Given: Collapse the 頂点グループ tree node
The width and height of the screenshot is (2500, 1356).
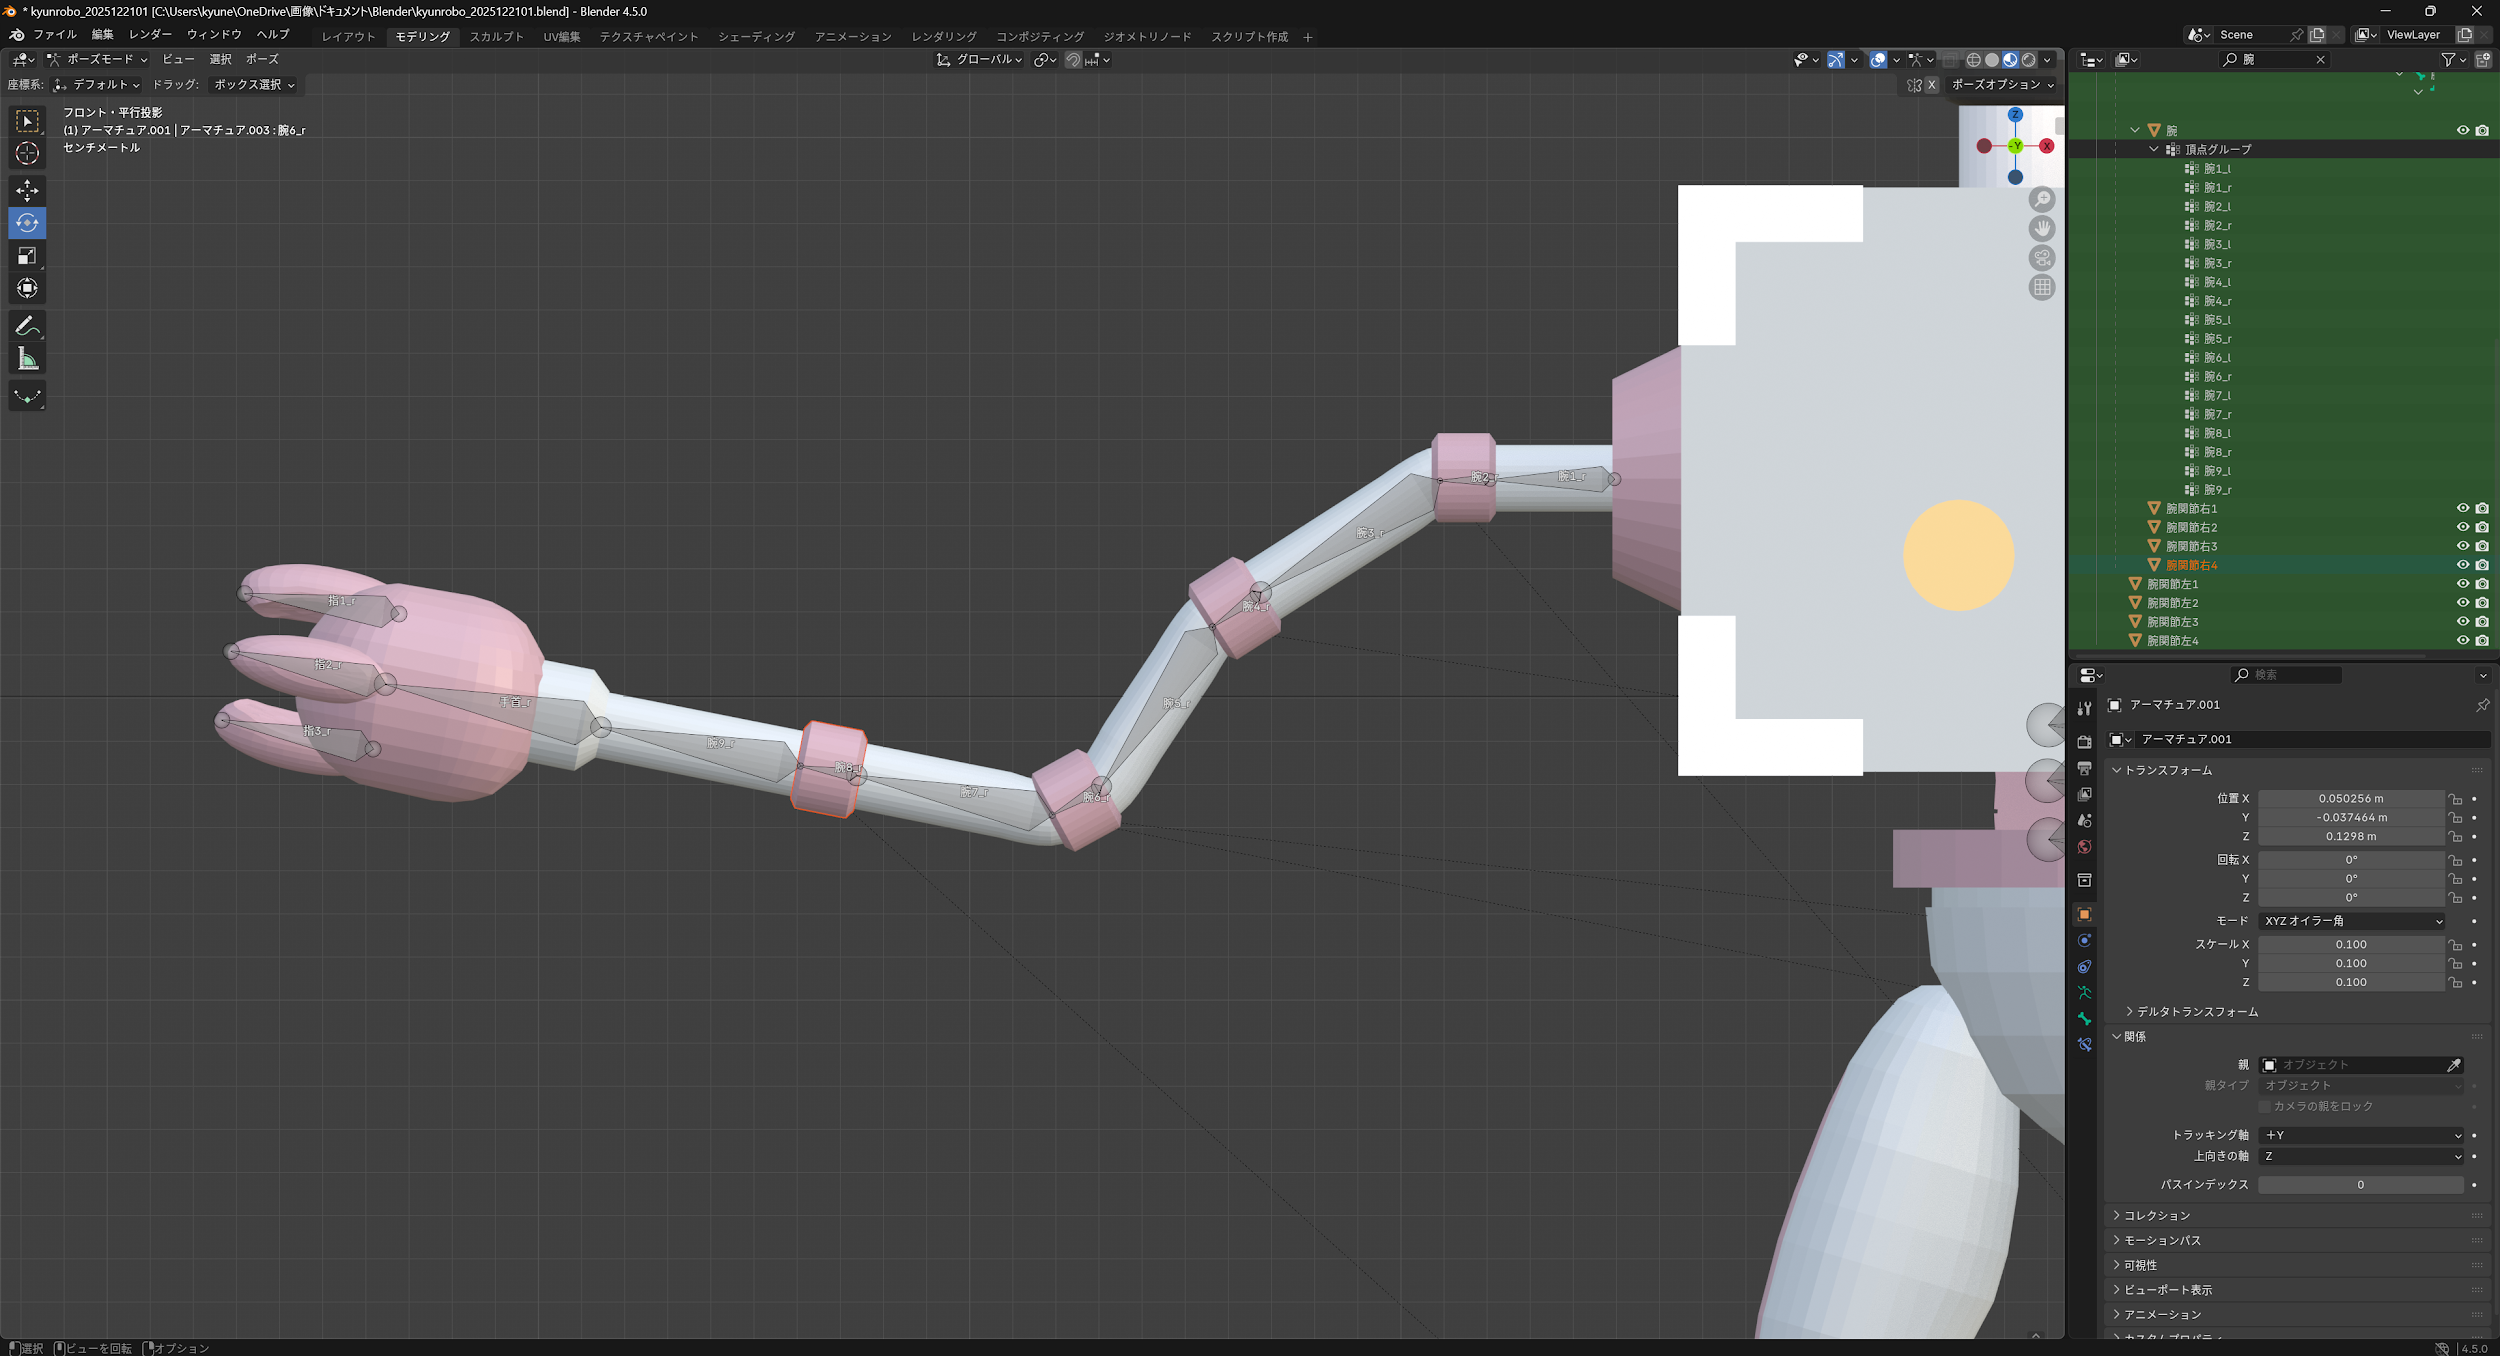Looking at the screenshot, I should (x=2153, y=149).
